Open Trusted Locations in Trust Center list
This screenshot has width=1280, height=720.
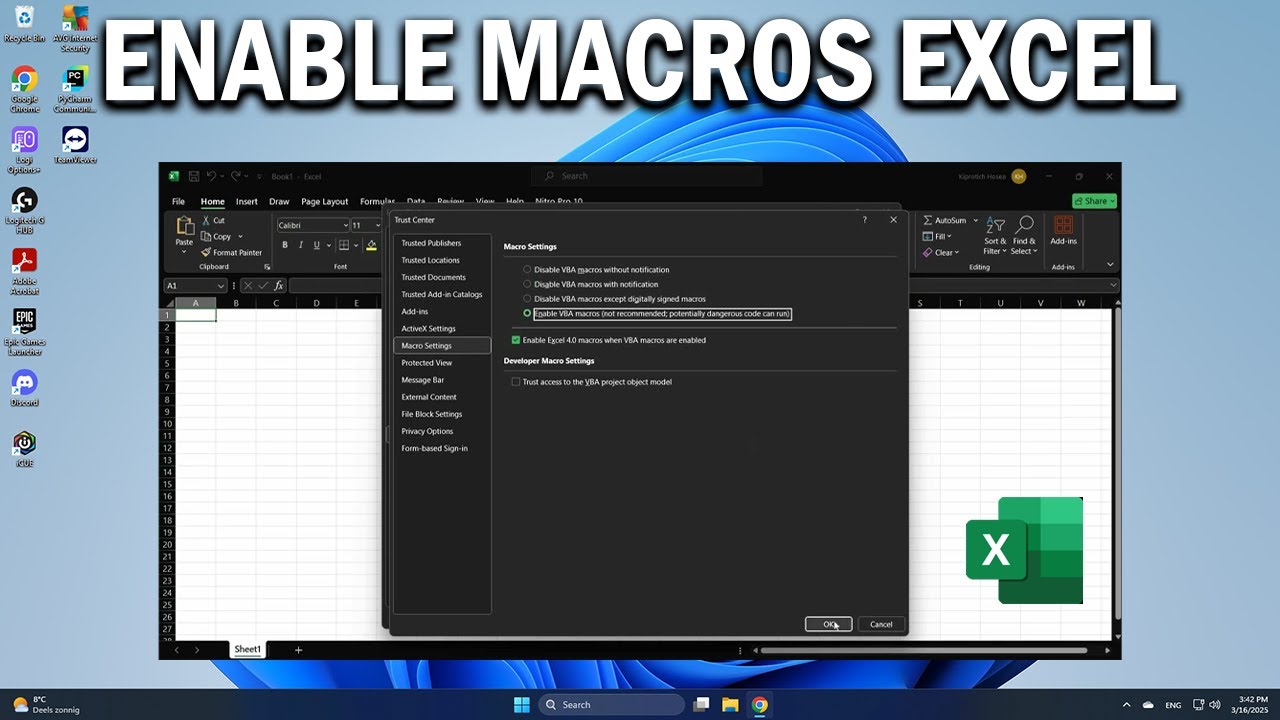pos(431,260)
